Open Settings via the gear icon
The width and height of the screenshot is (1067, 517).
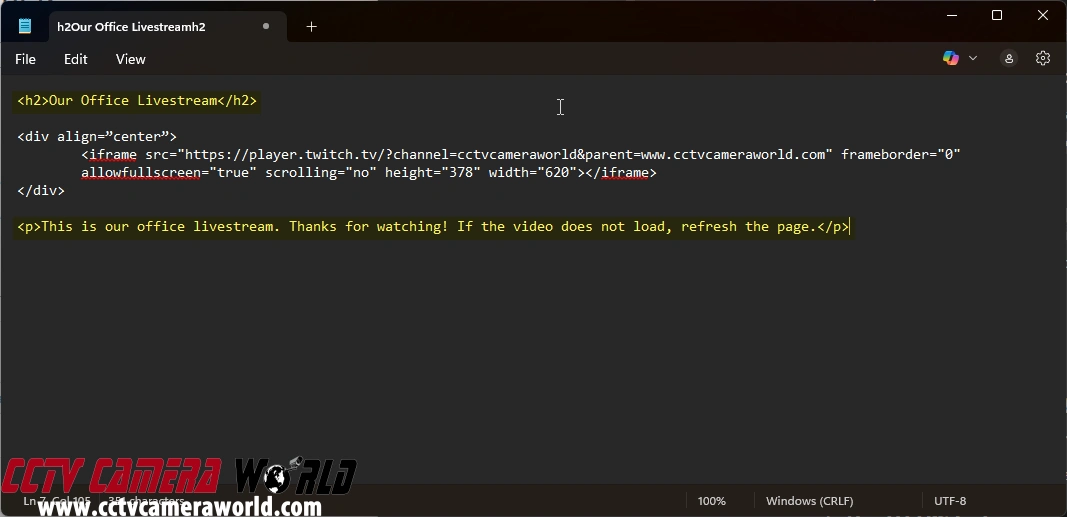coord(1043,59)
